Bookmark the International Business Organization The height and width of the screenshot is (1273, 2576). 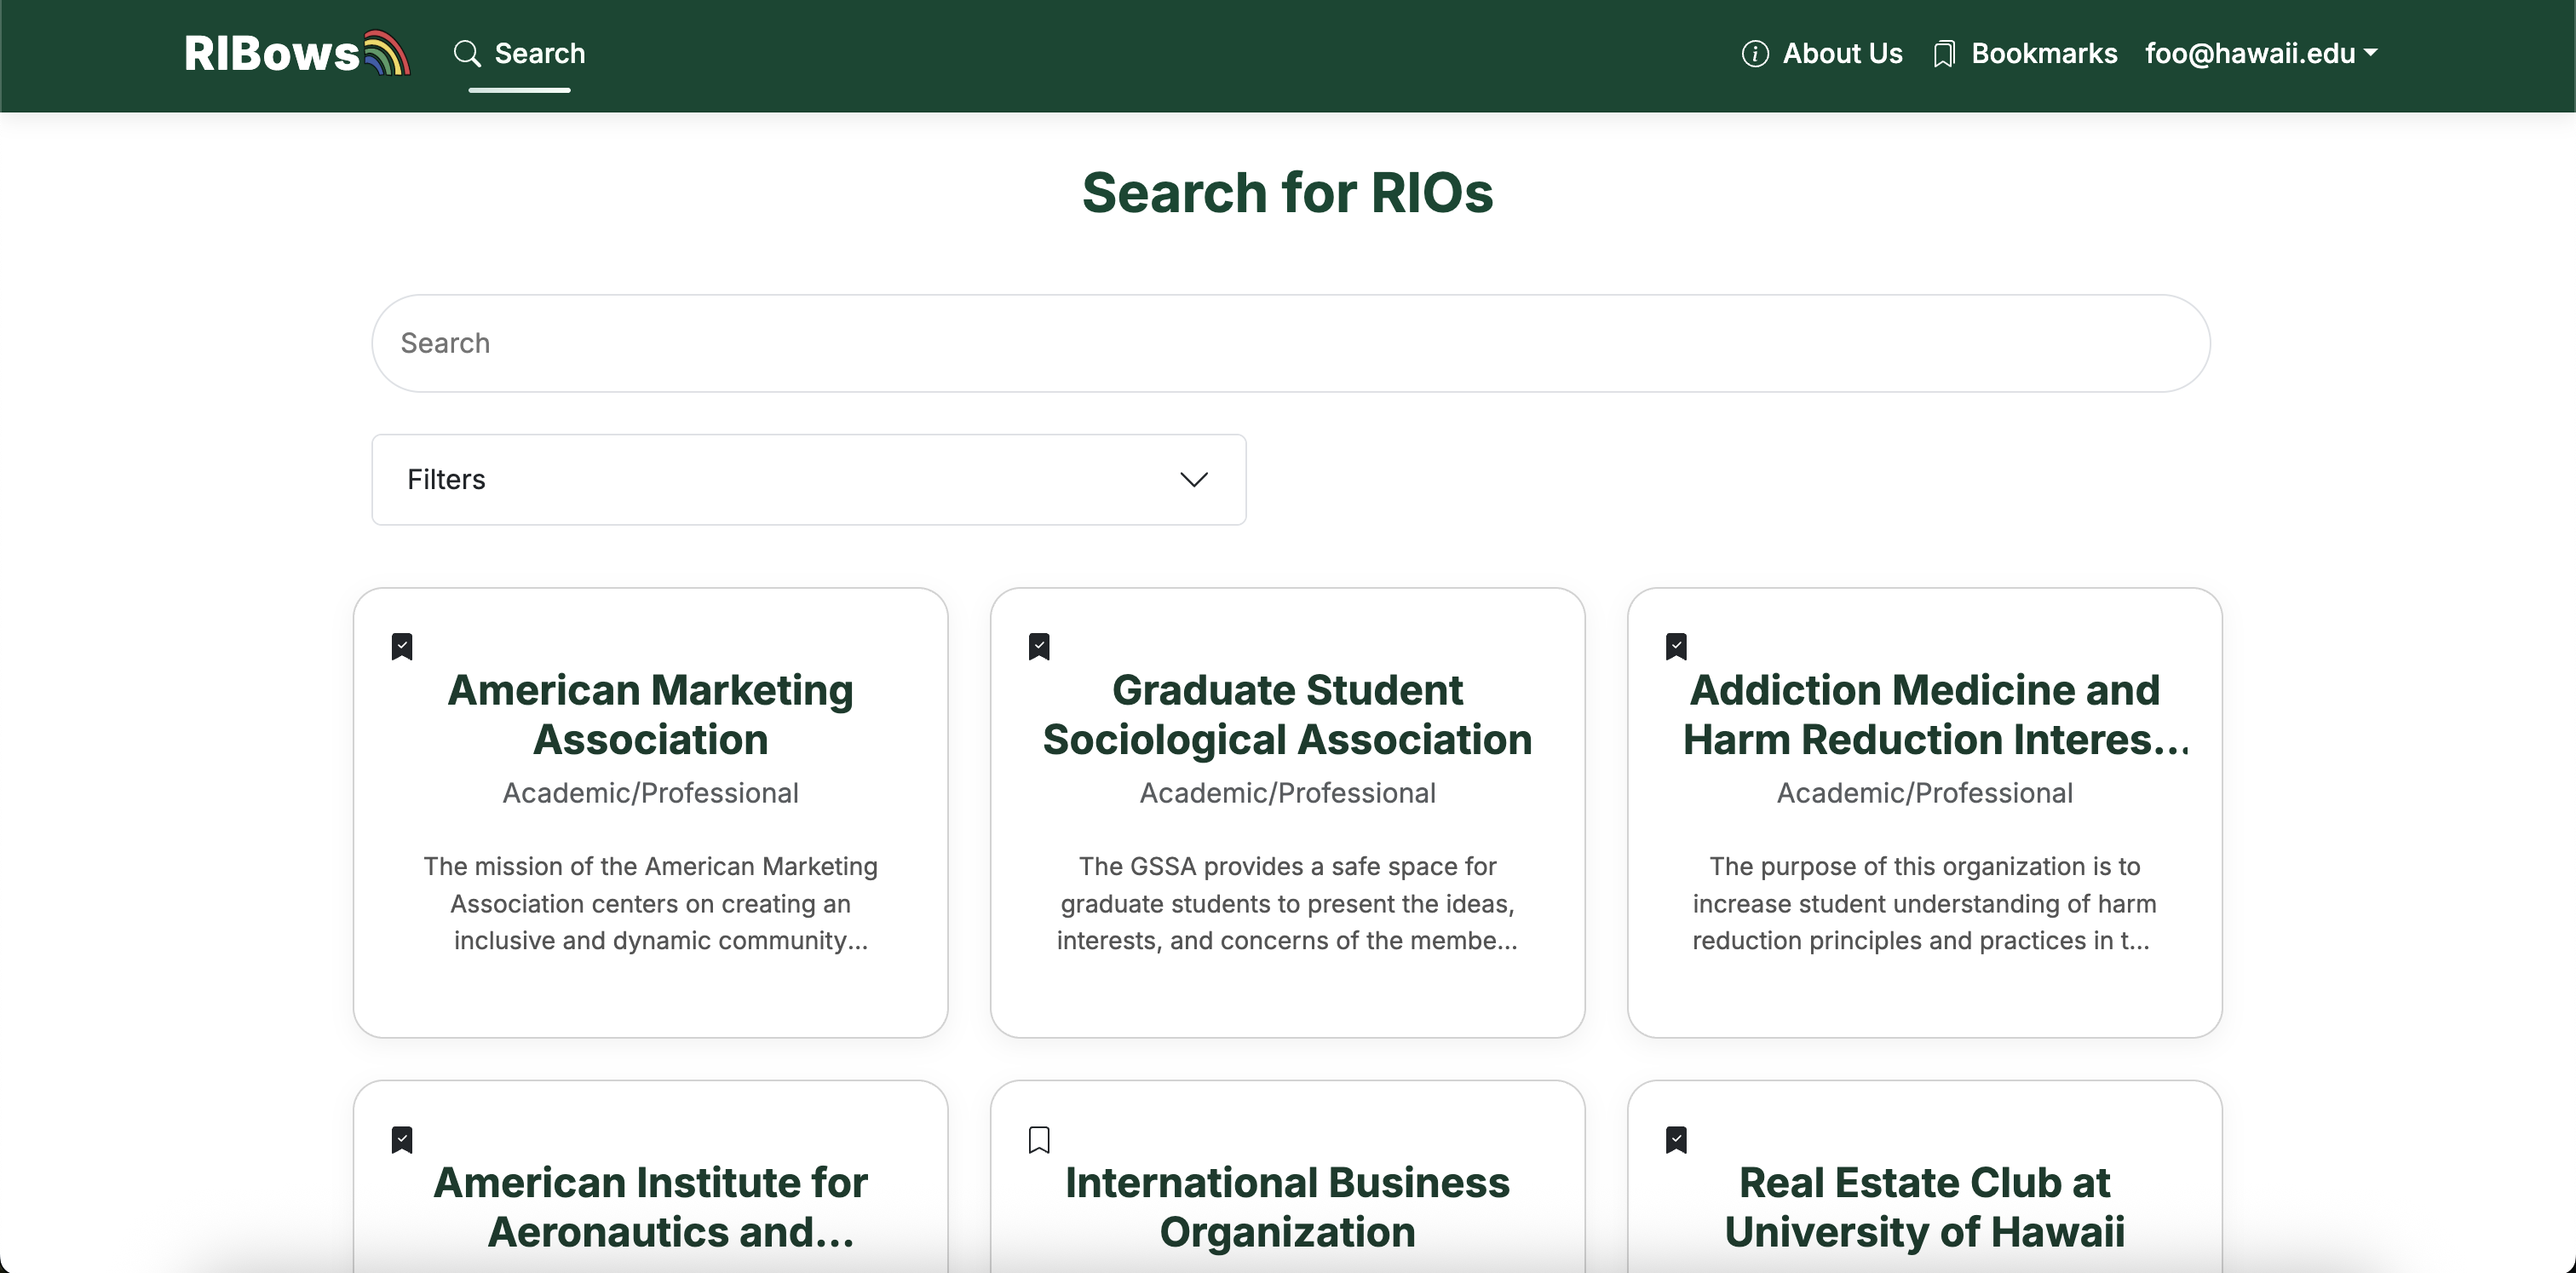click(1039, 1139)
